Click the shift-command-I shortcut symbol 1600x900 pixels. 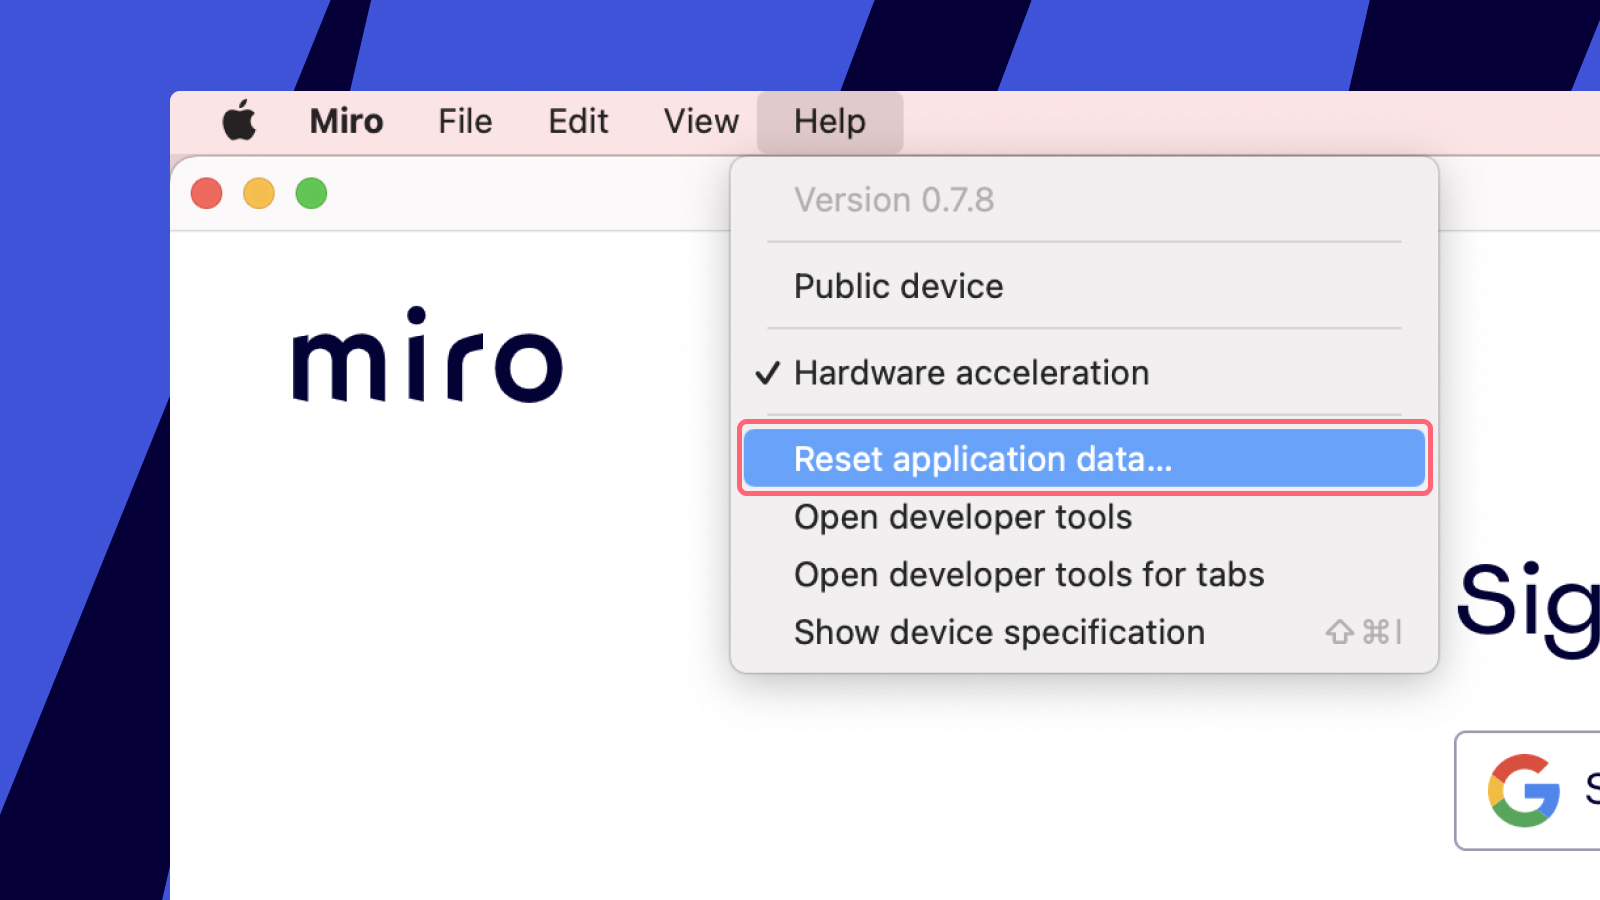pos(1363,632)
